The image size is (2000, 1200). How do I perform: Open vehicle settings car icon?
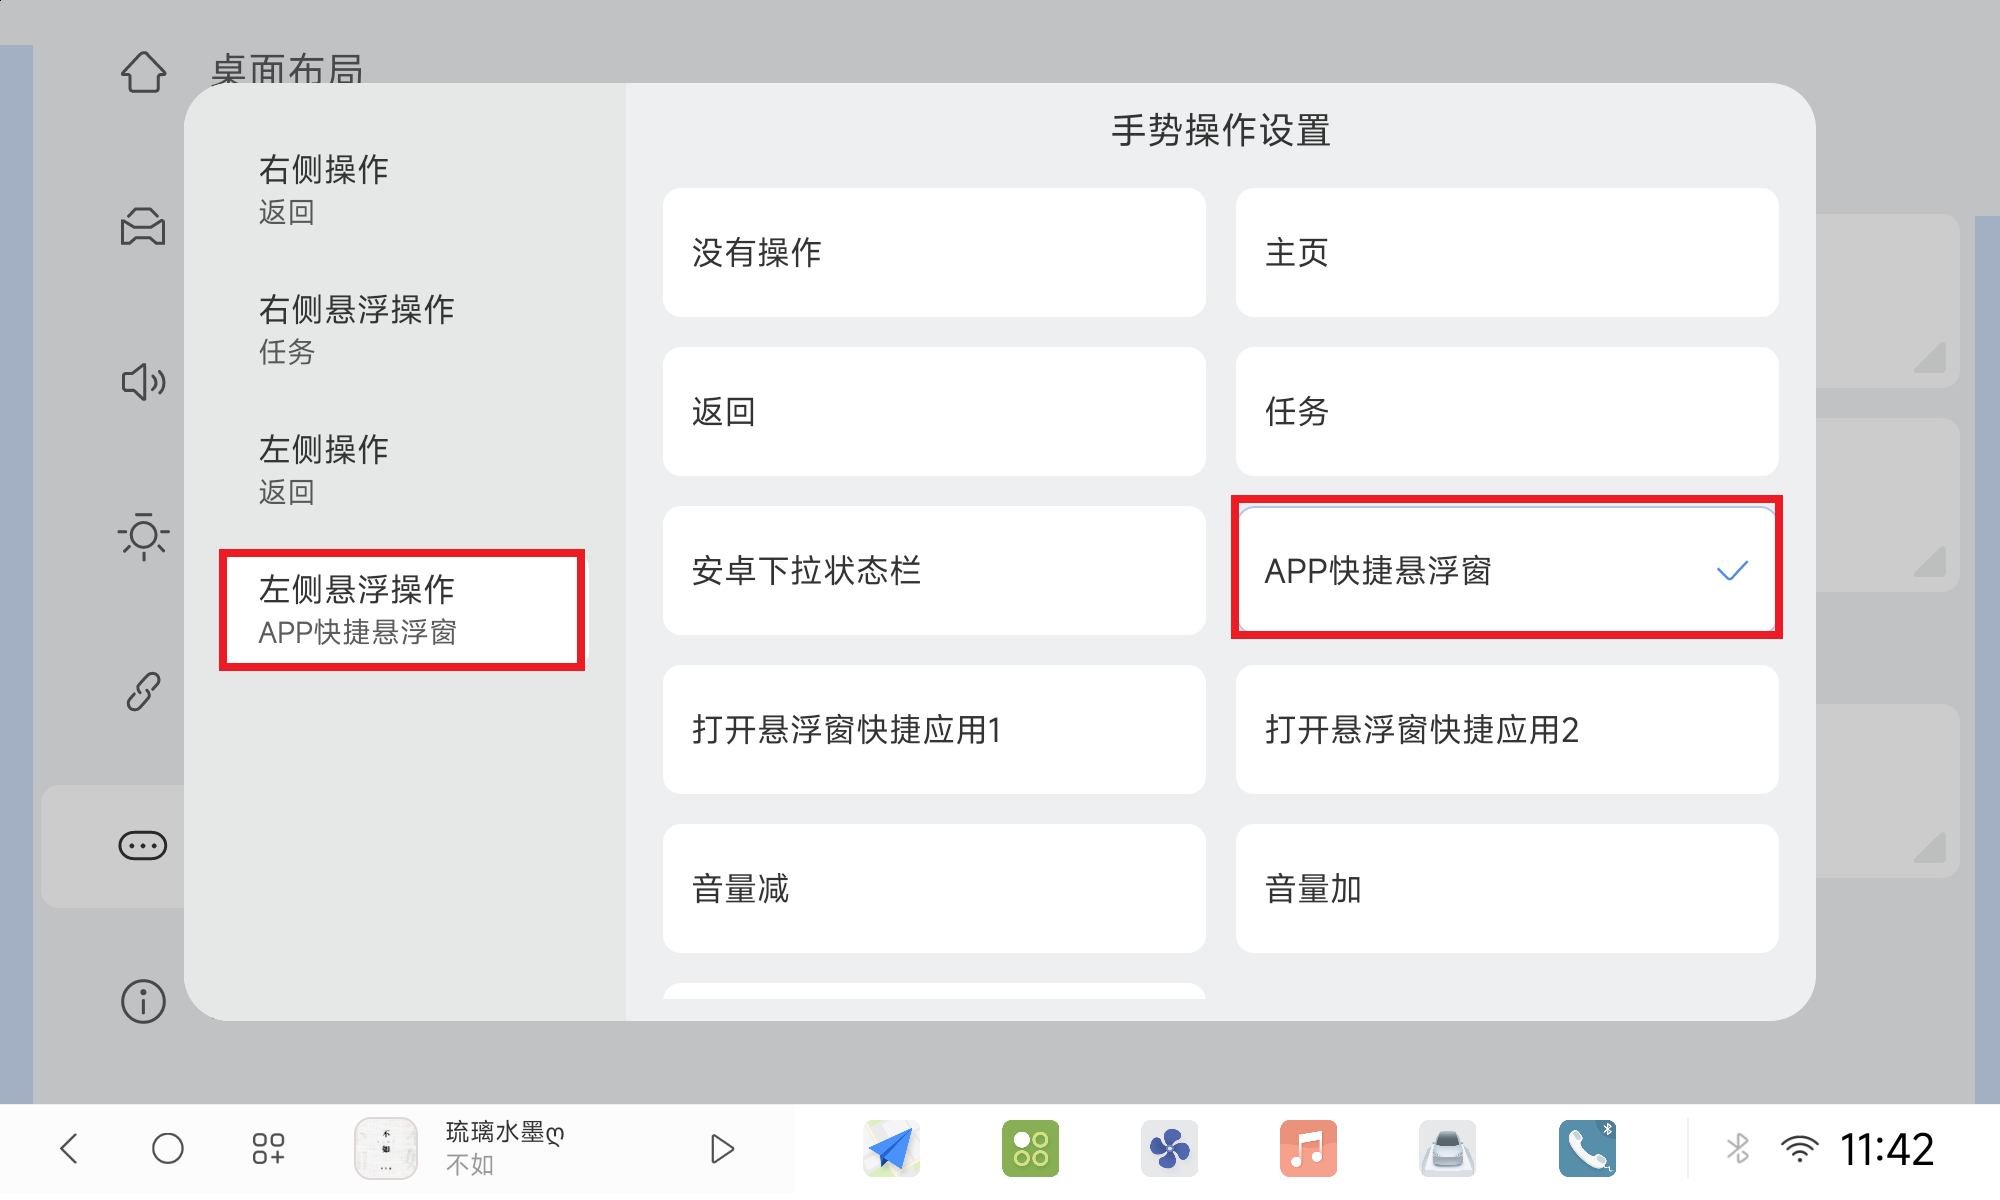click(x=143, y=227)
